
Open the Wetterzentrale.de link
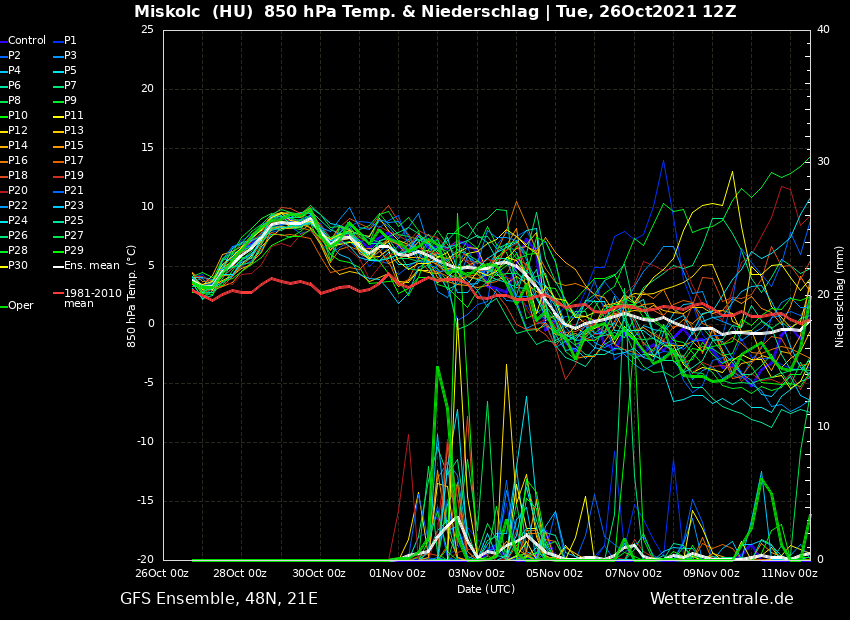tap(721, 599)
